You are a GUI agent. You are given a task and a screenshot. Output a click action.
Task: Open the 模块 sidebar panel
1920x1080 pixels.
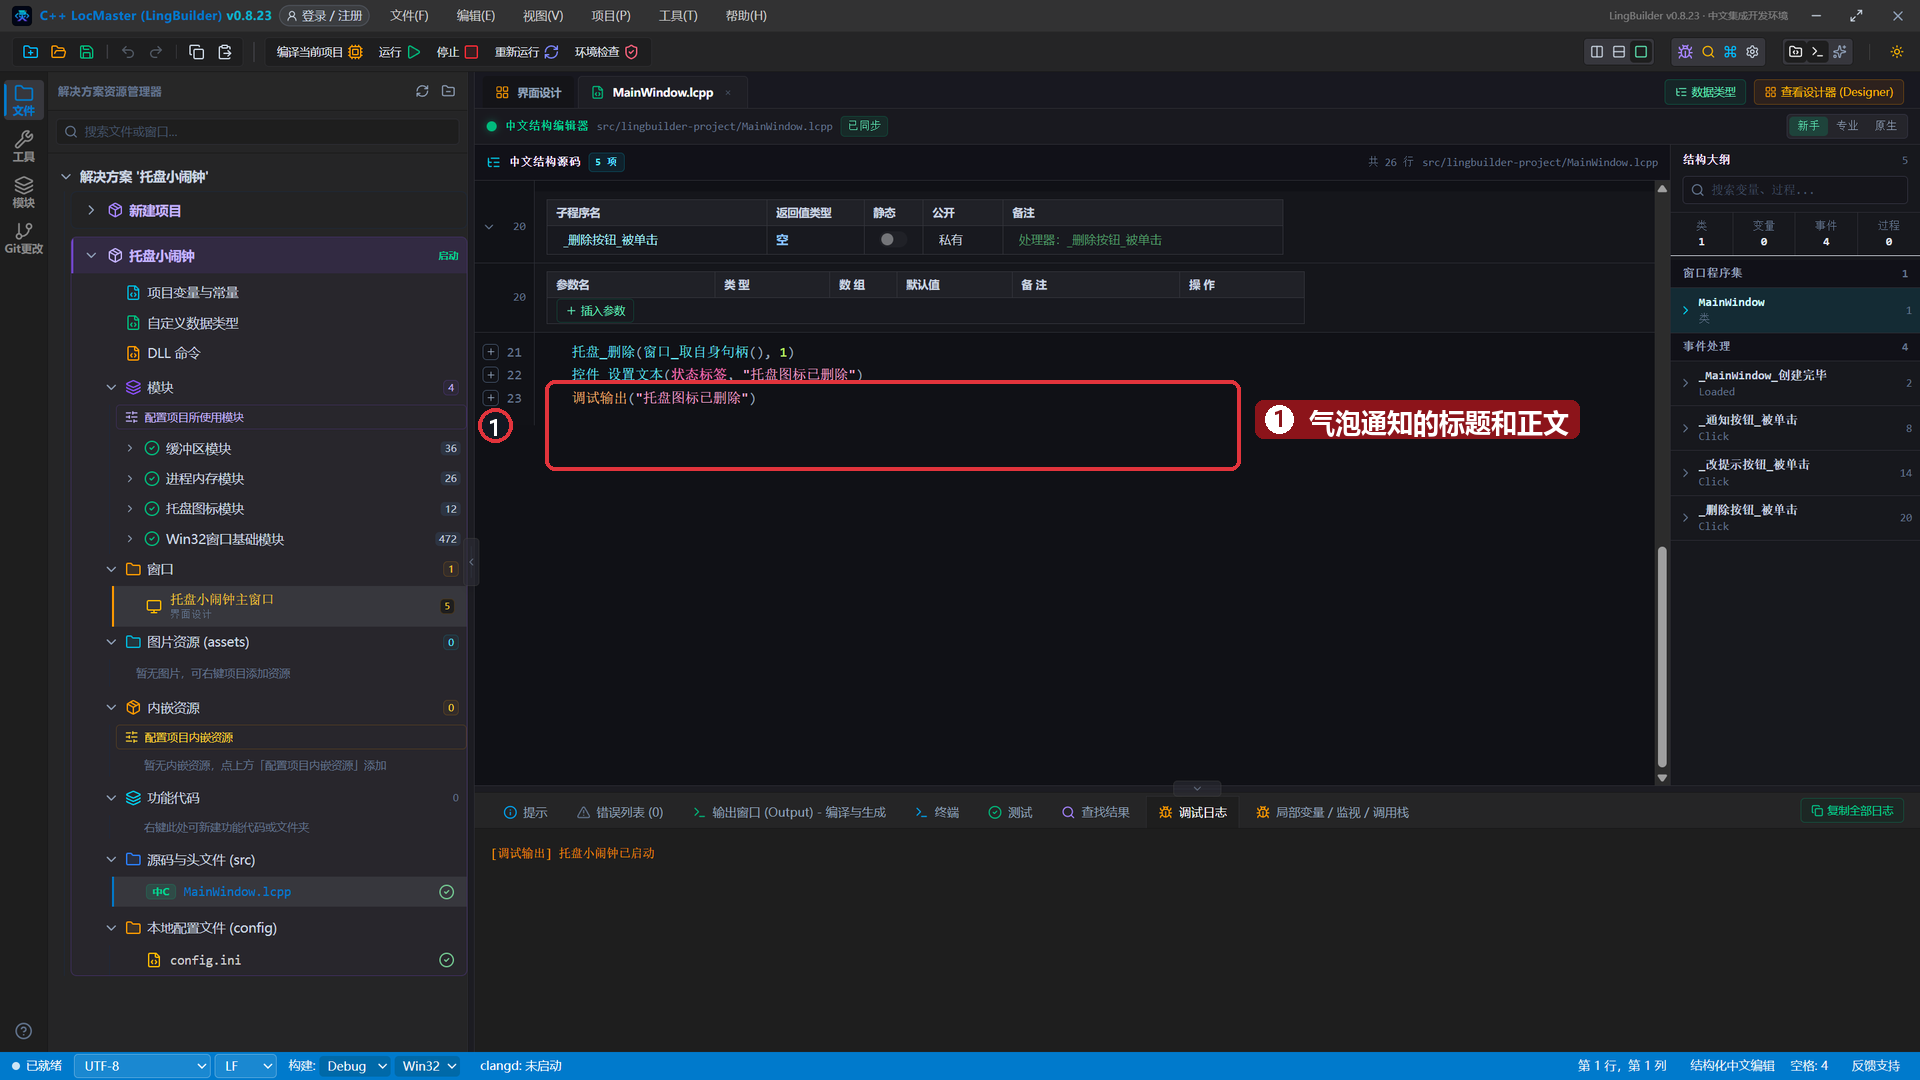coord(24,192)
